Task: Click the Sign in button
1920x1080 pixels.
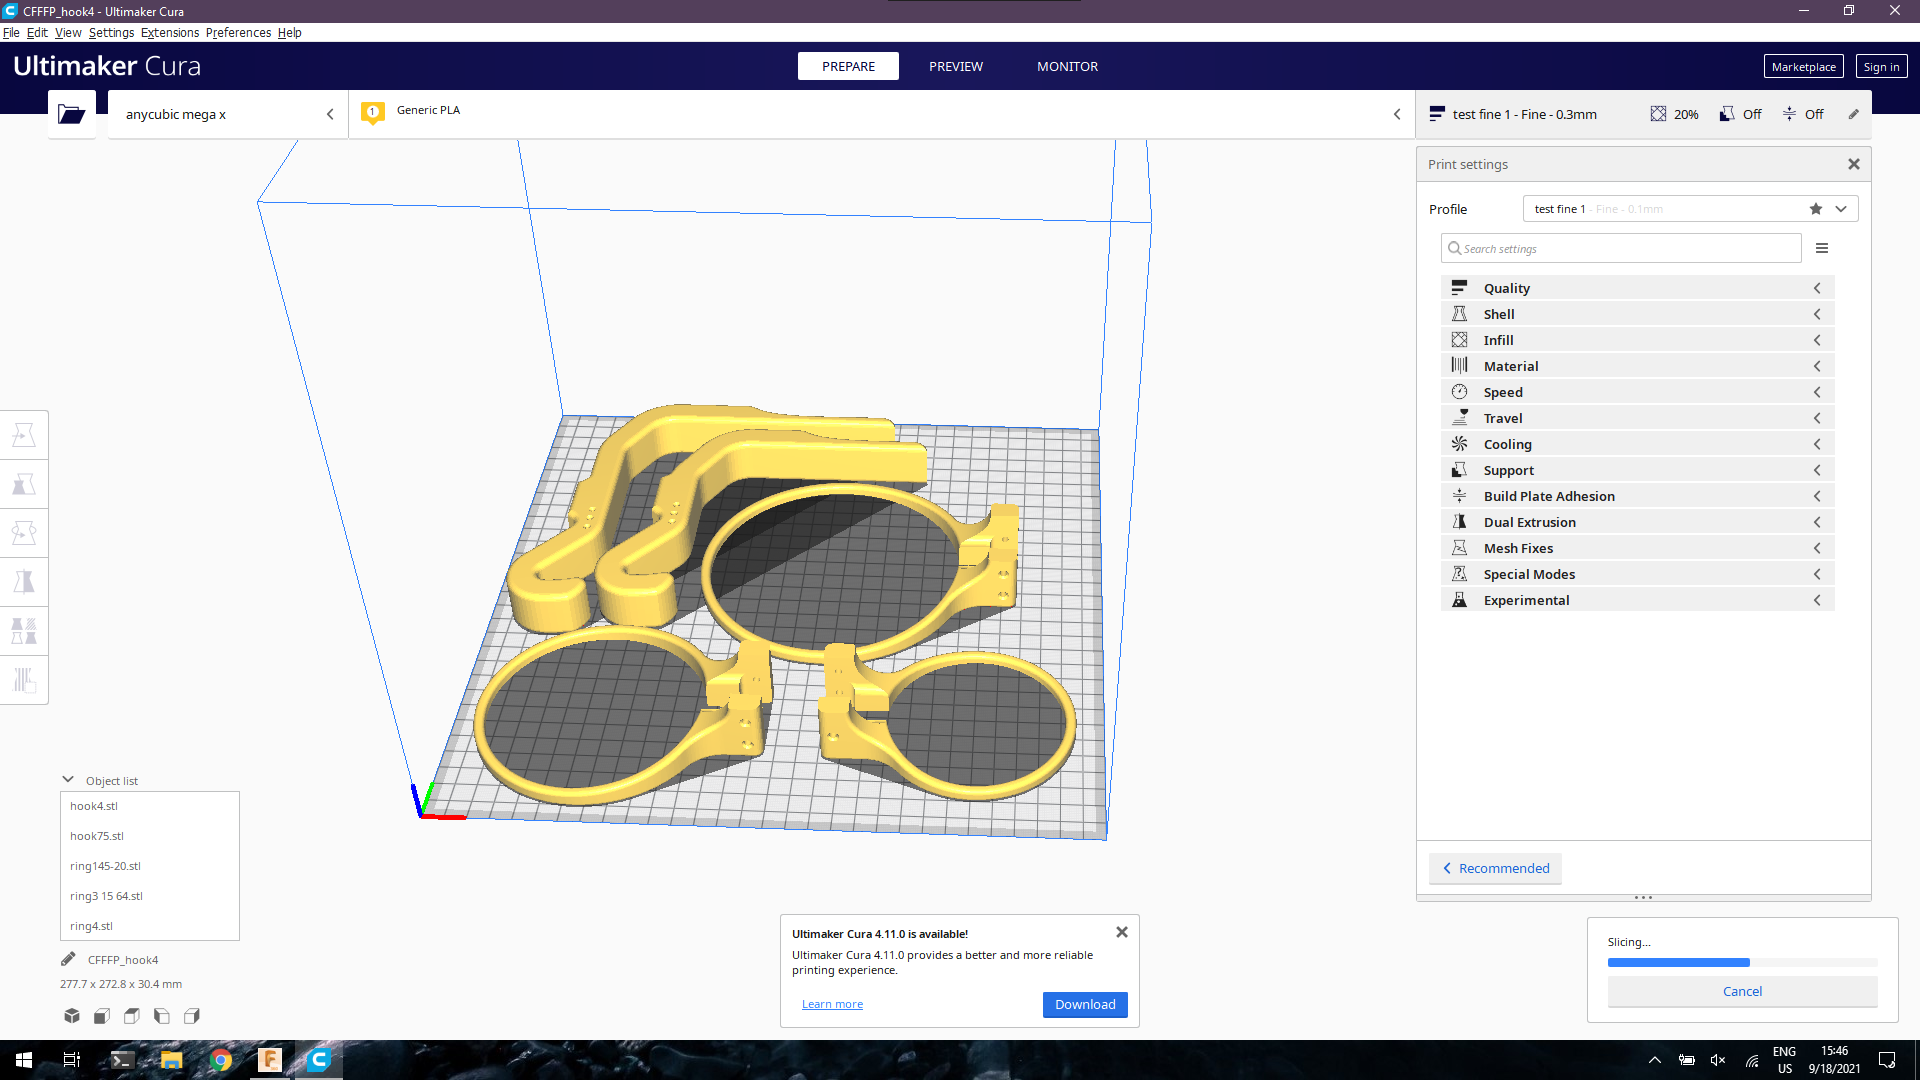Action: click(x=1881, y=66)
